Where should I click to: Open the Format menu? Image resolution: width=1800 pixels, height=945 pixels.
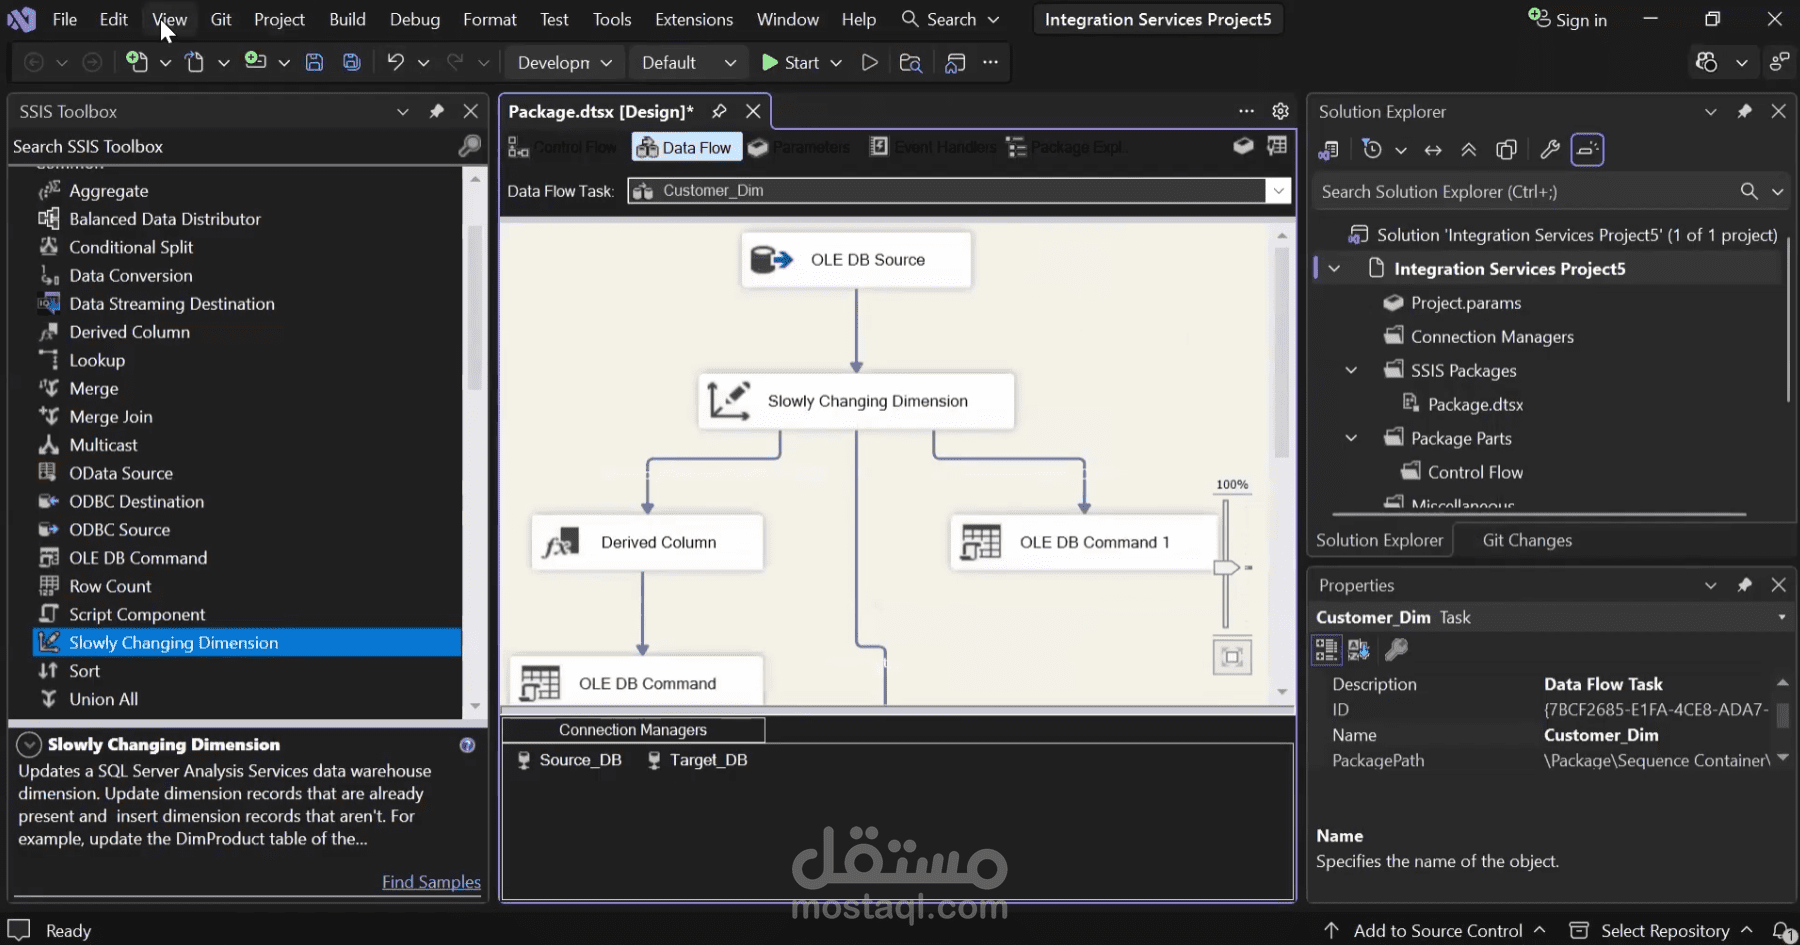pyautogui.click(x=490, y=19)
